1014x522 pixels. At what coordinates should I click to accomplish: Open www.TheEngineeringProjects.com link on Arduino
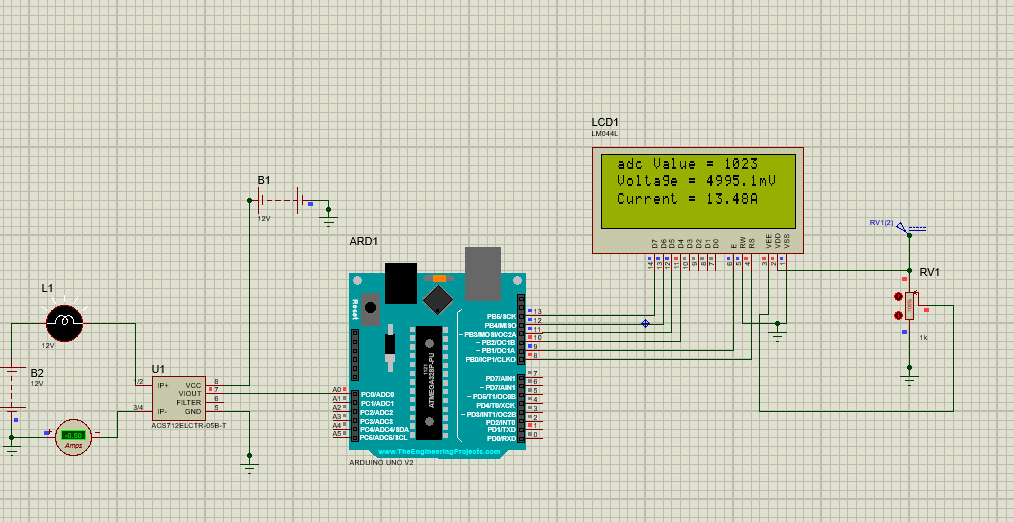438,451
